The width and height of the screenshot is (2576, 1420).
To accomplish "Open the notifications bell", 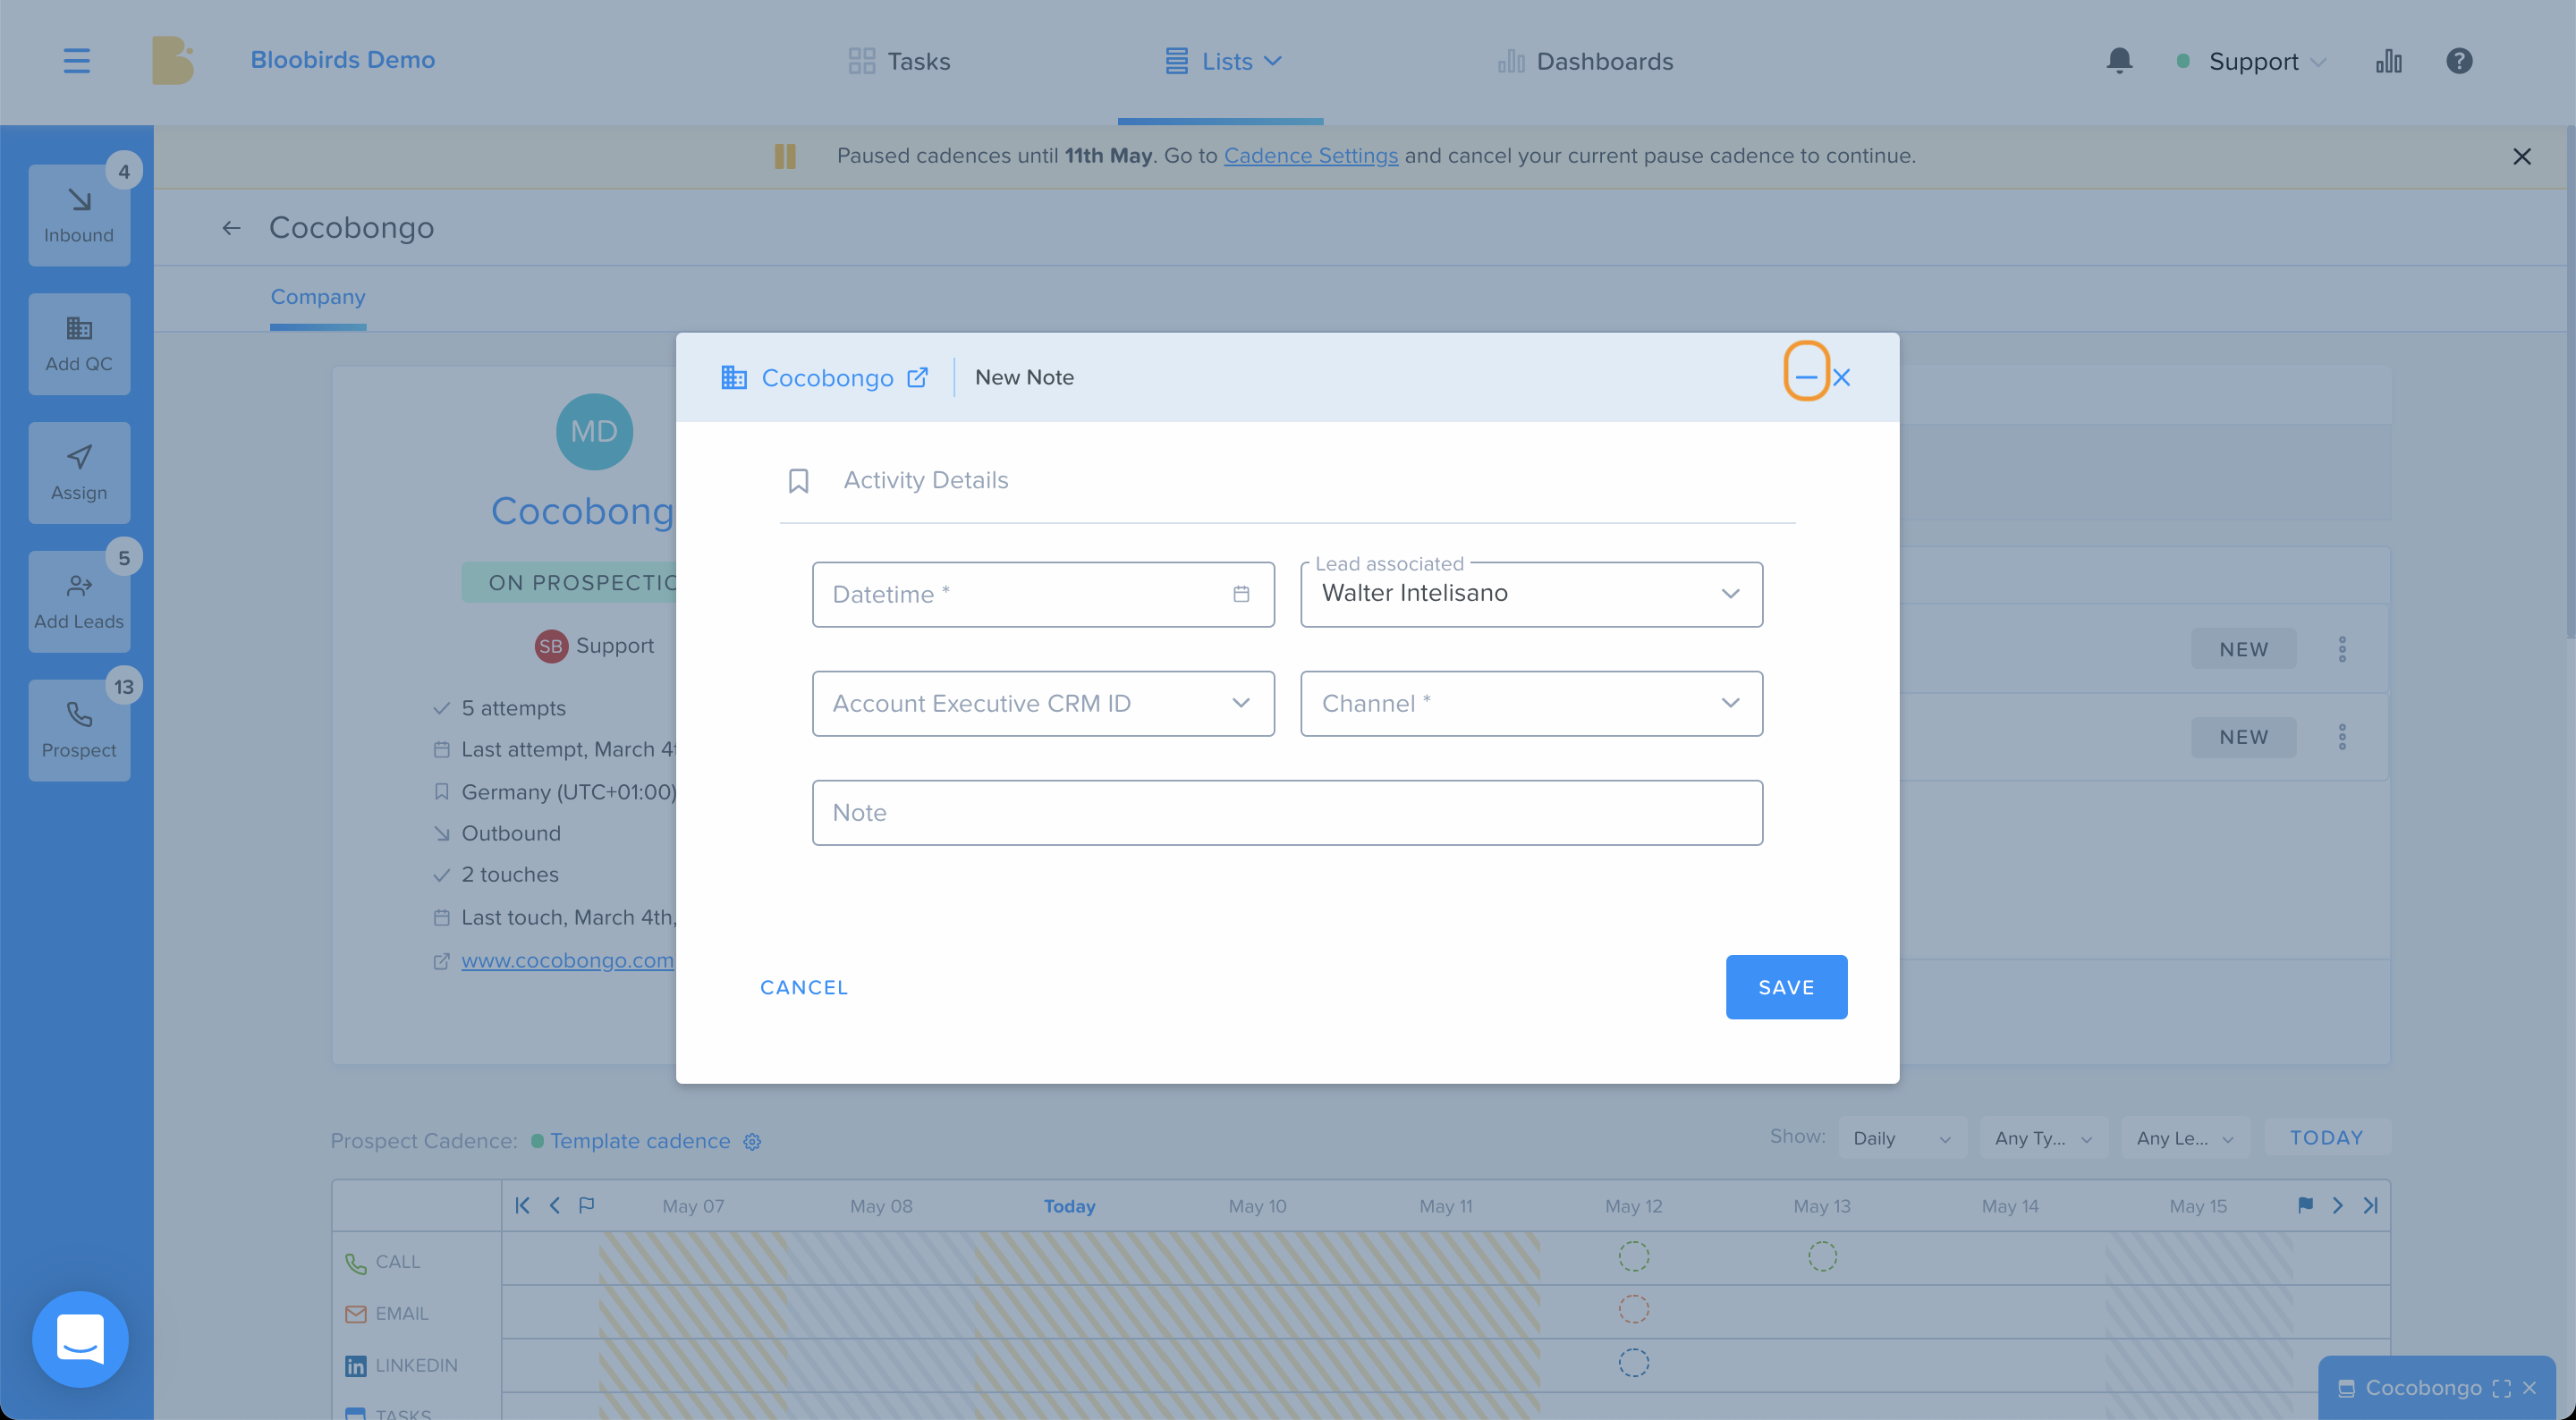I will pos(2119,61).
